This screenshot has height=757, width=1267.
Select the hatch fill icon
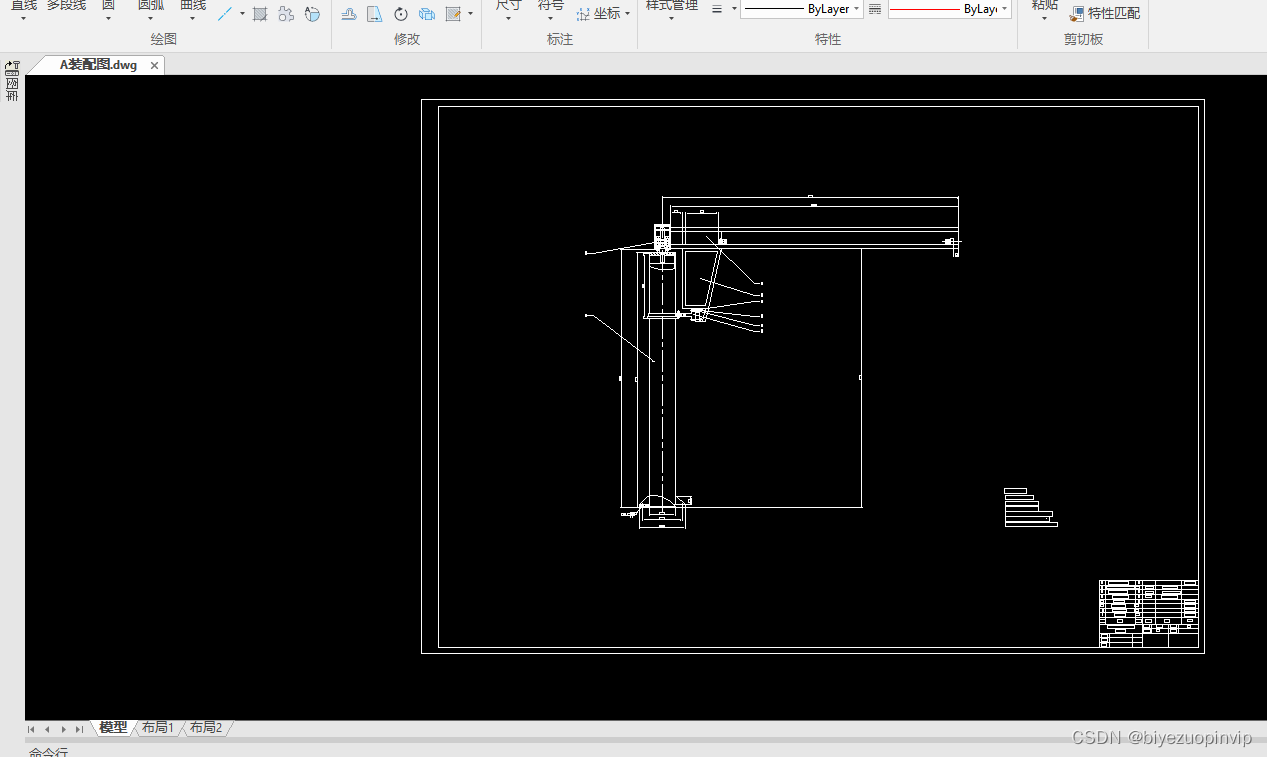point(260,14)
